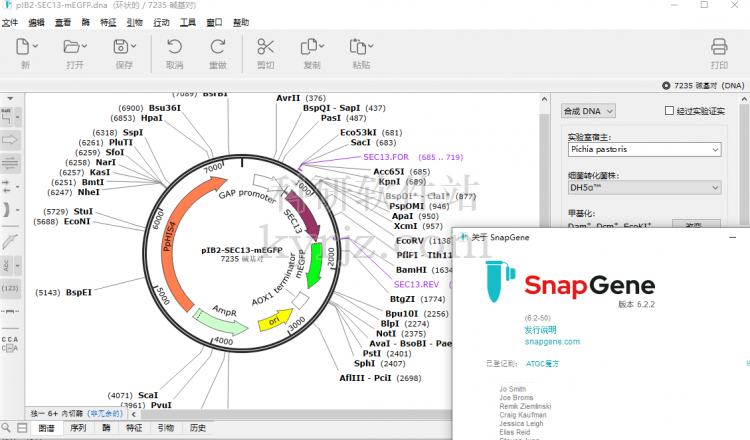Viewport: 750px width, 440px height.
Task: Undo the last action via toolbar
Action: pyautogui.click(x=175, y=47)
